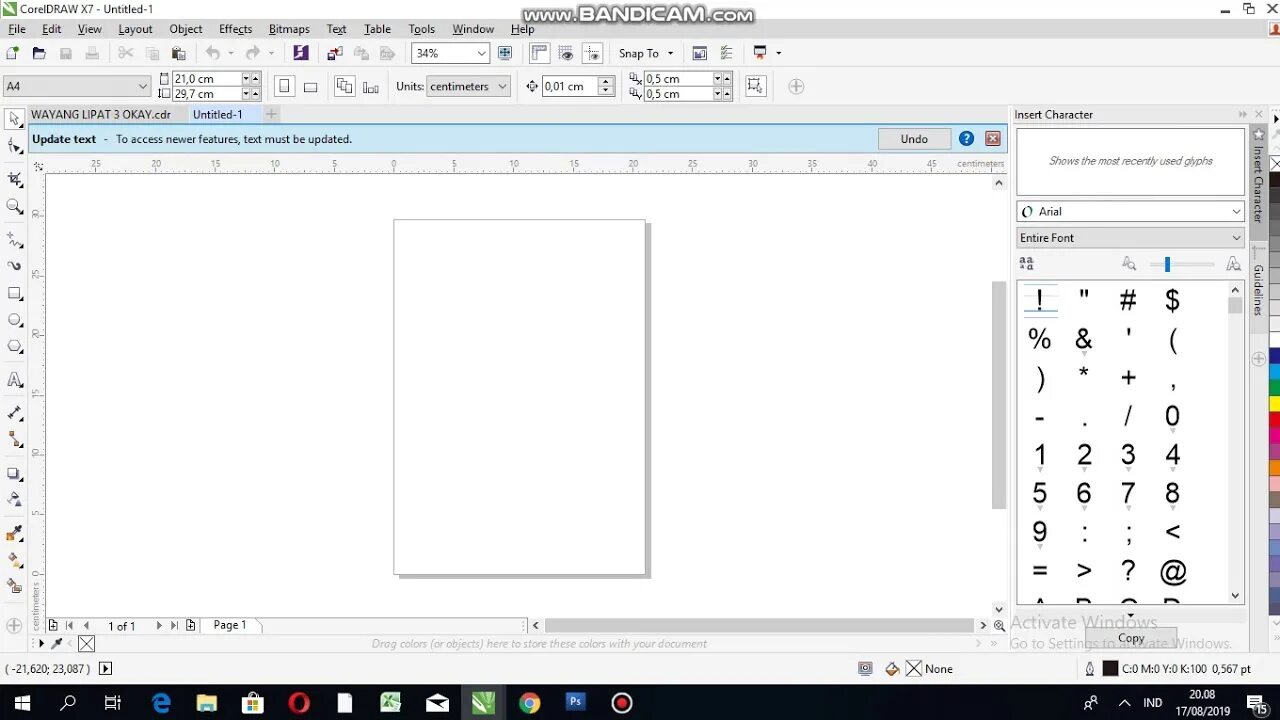Expand the application launcher dropdown arrow

(778, 53)
